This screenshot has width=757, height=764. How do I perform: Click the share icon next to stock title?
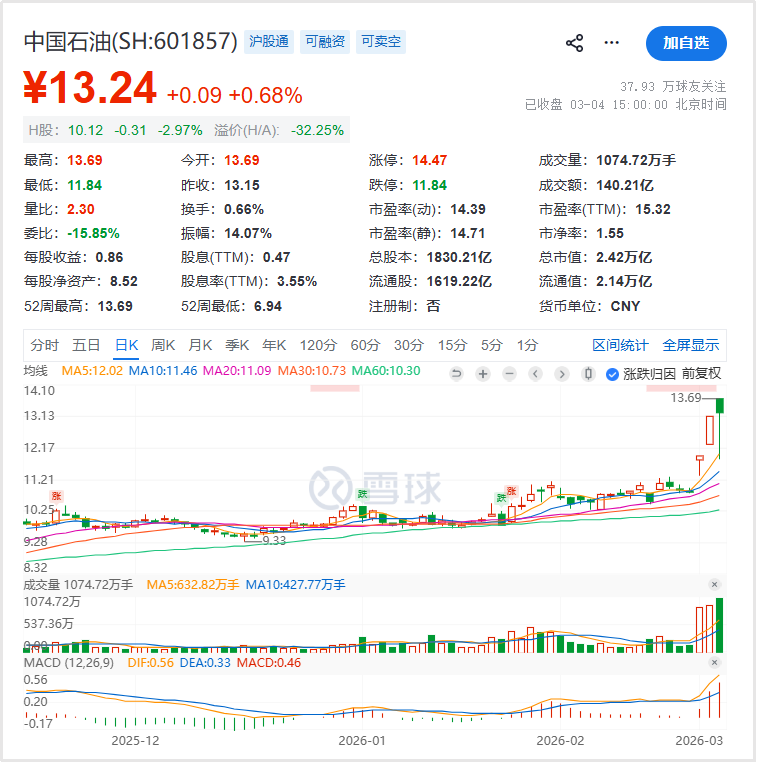pos(575,43)
